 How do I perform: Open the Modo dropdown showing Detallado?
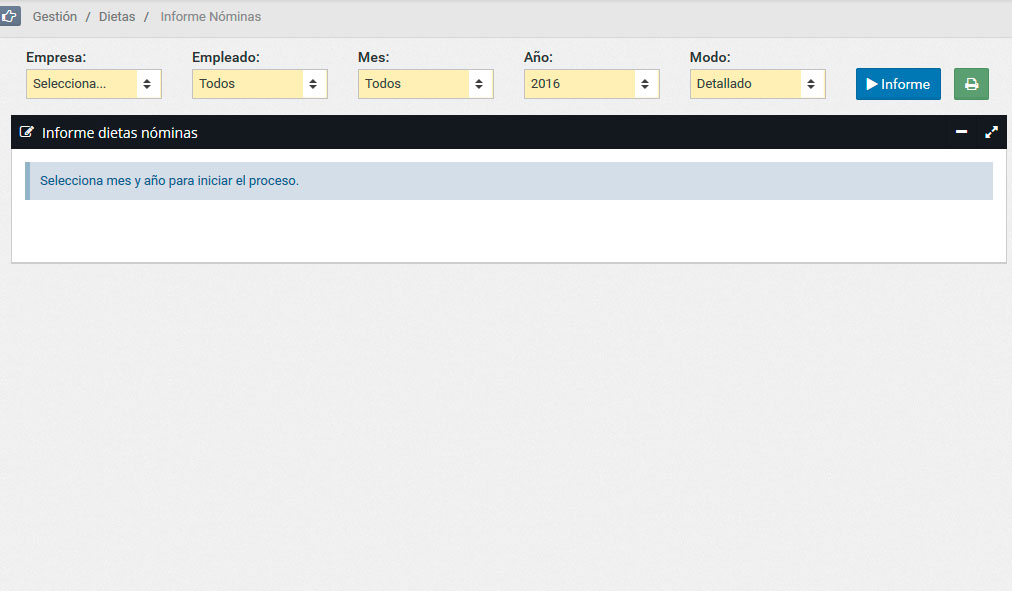point(757,84)
